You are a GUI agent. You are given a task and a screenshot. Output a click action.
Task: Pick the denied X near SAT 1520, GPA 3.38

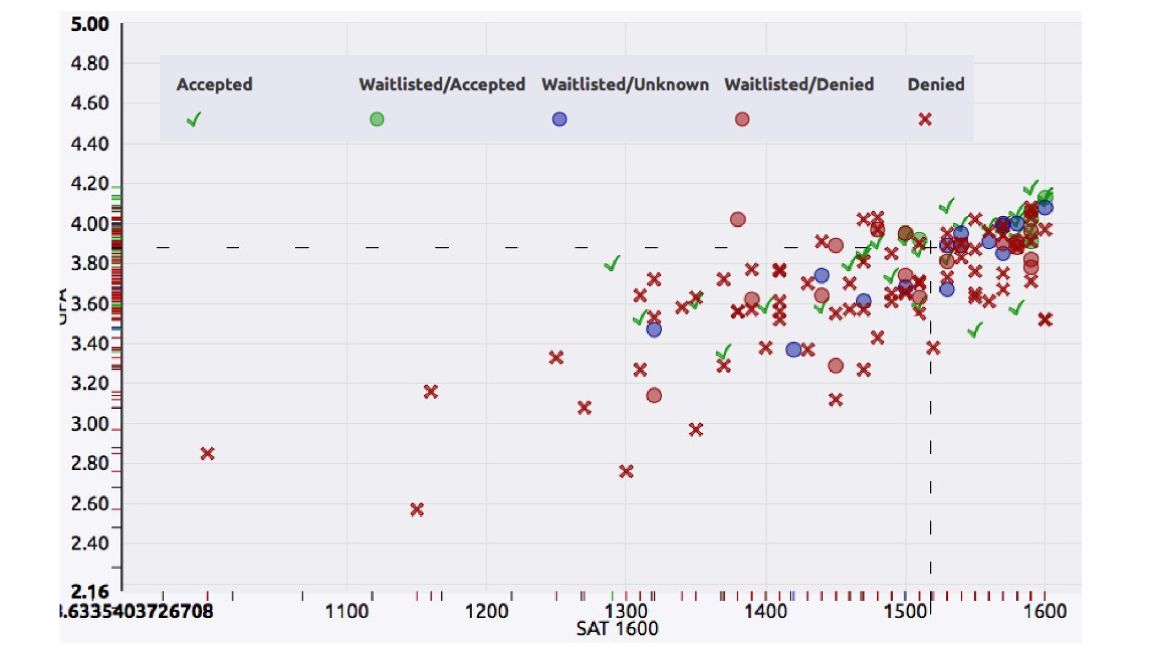[933, 348]
